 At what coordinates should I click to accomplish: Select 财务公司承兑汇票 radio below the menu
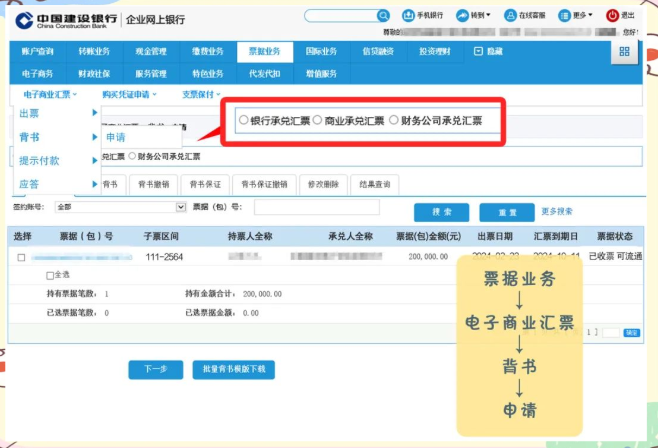[x=132, y=156]
